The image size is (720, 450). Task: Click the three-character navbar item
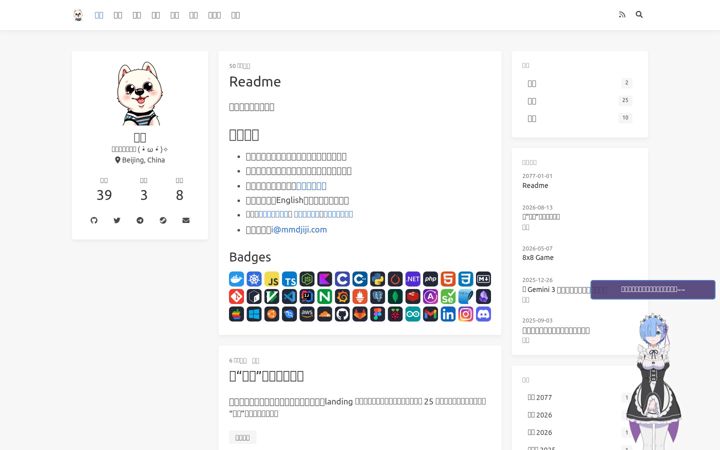[x=214, y=15]
